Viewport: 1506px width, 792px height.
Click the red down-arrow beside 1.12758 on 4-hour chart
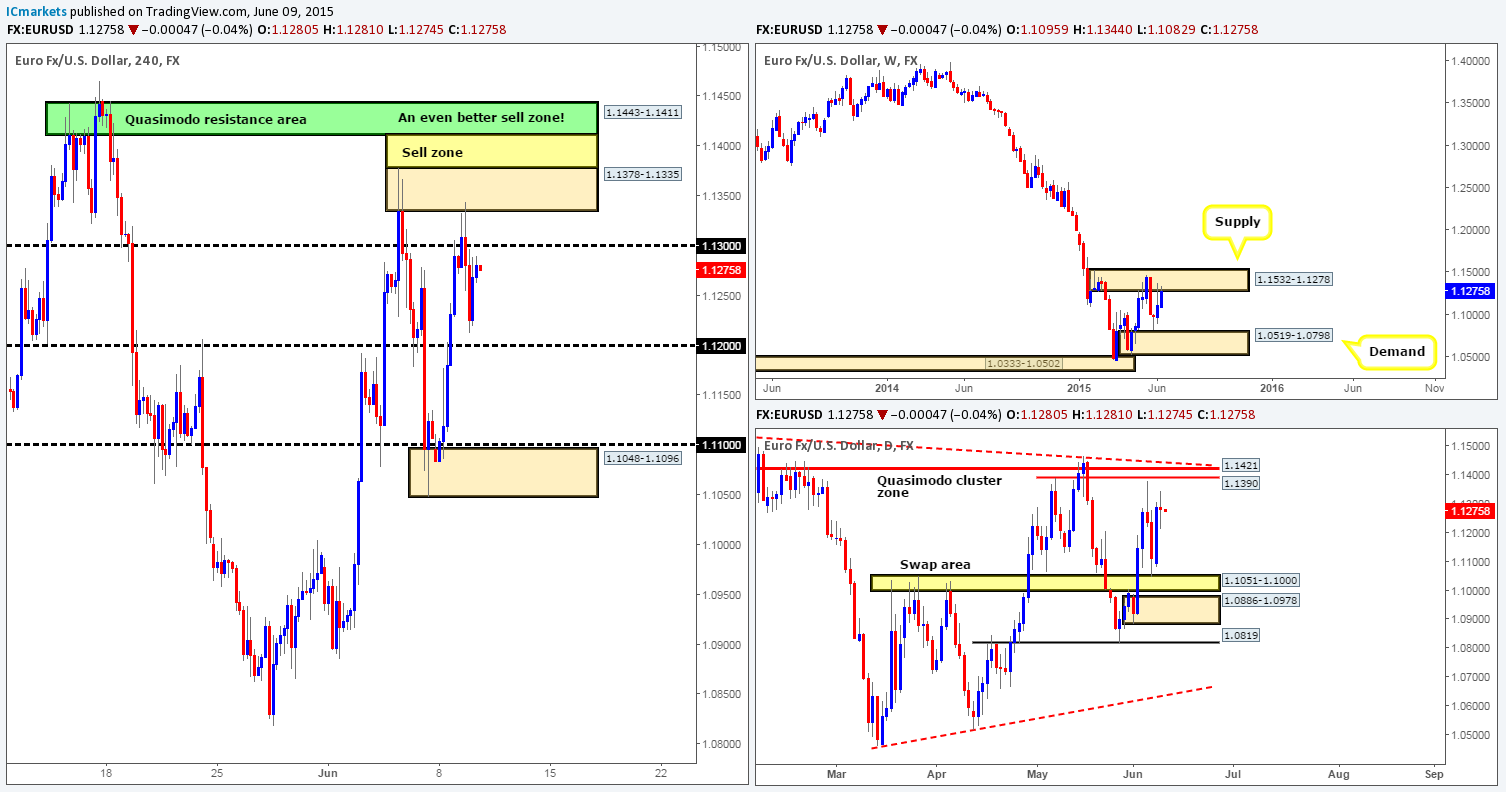pos(135,30)
